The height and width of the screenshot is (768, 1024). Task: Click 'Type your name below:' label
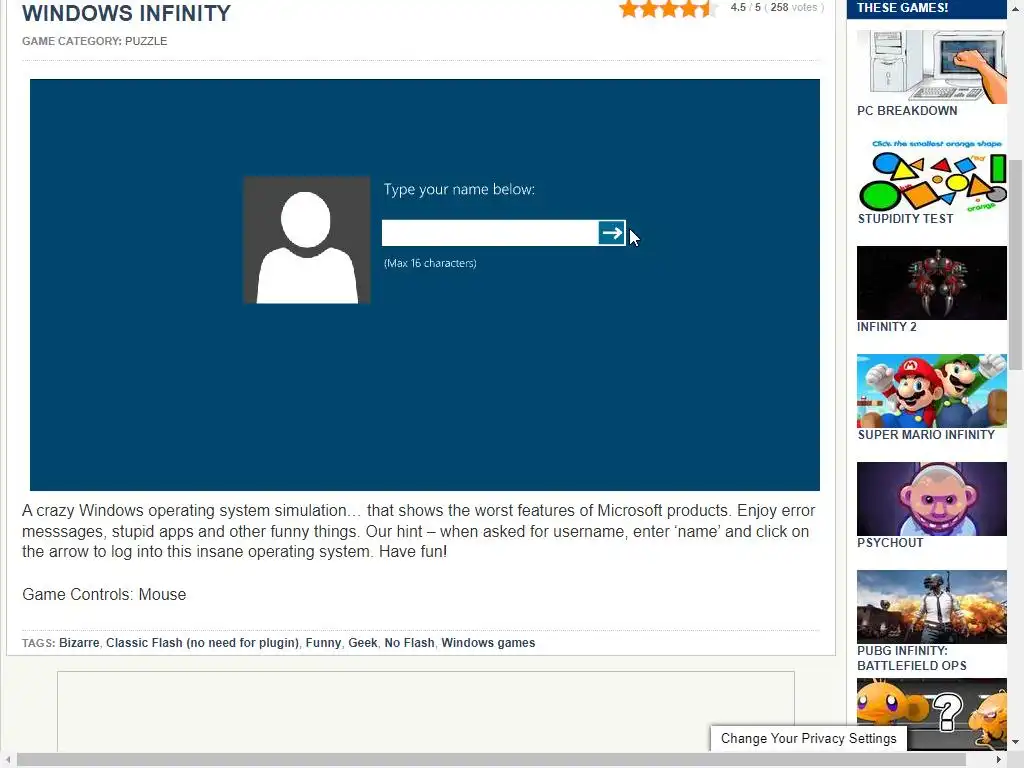point(459,189)
